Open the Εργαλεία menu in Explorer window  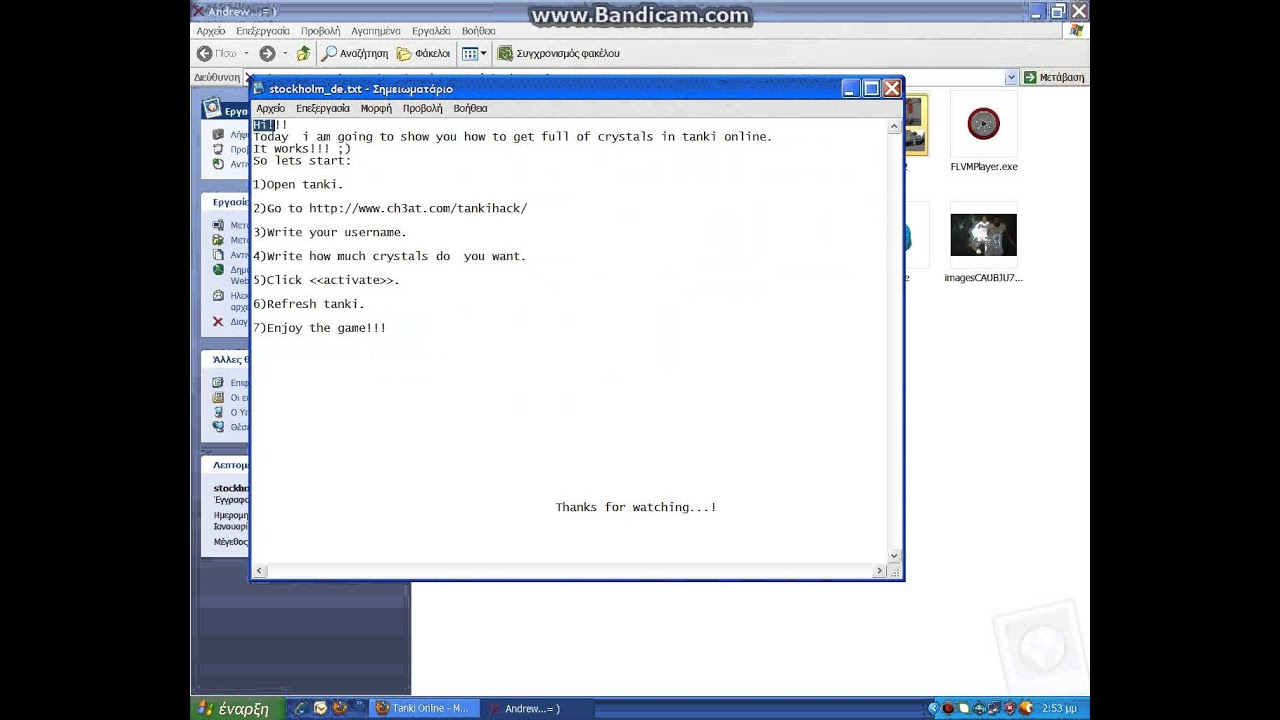[431, 31]
